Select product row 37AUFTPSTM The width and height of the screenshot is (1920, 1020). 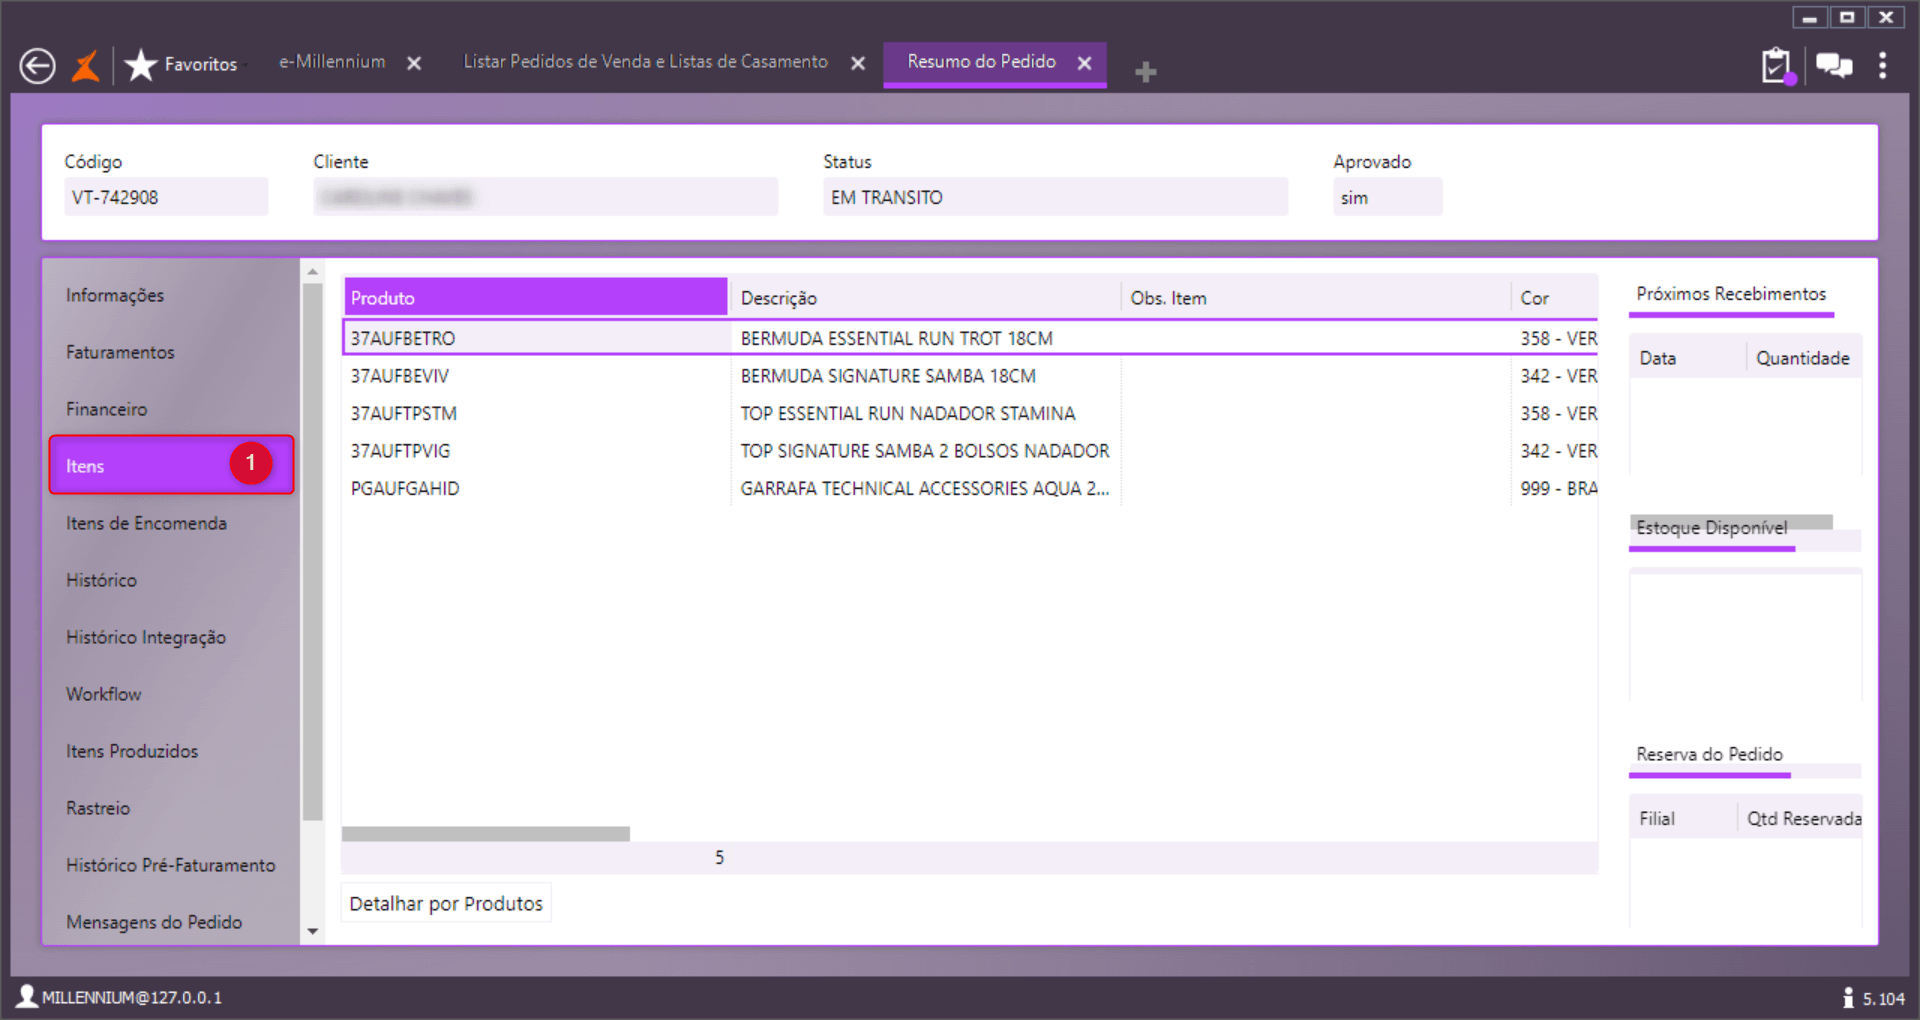[970, 413]
